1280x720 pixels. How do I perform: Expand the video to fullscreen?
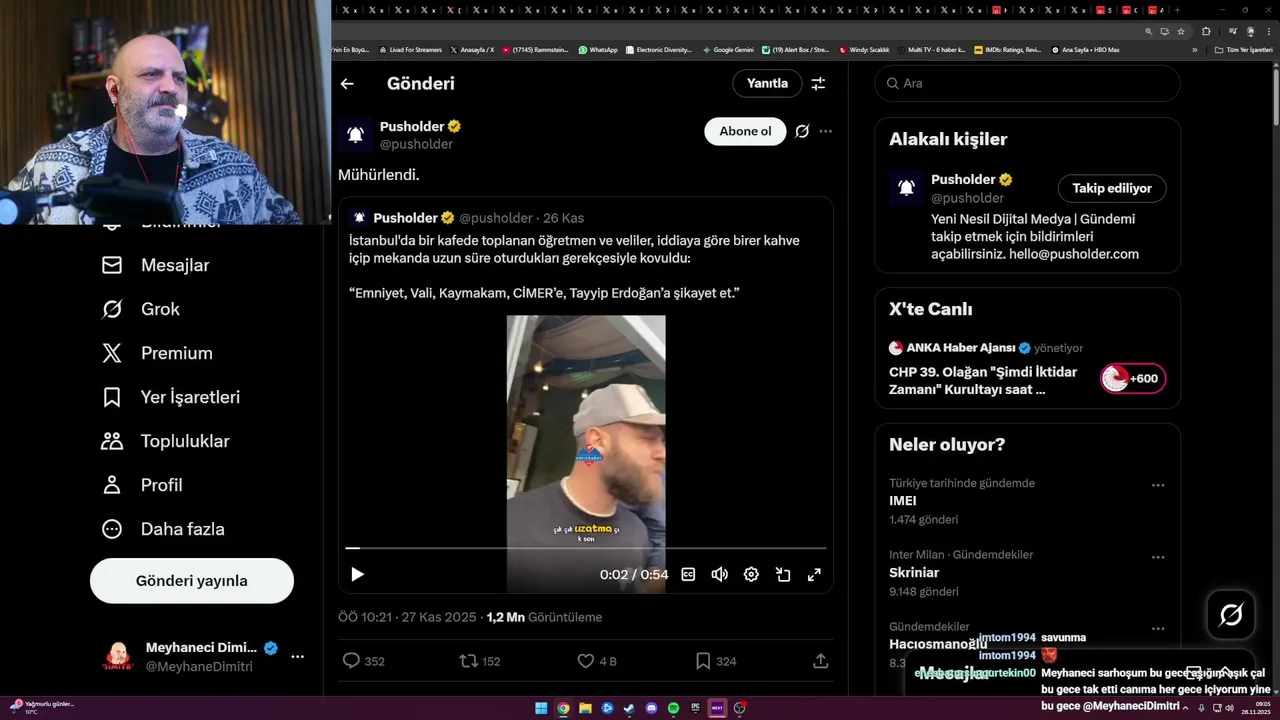814,574
